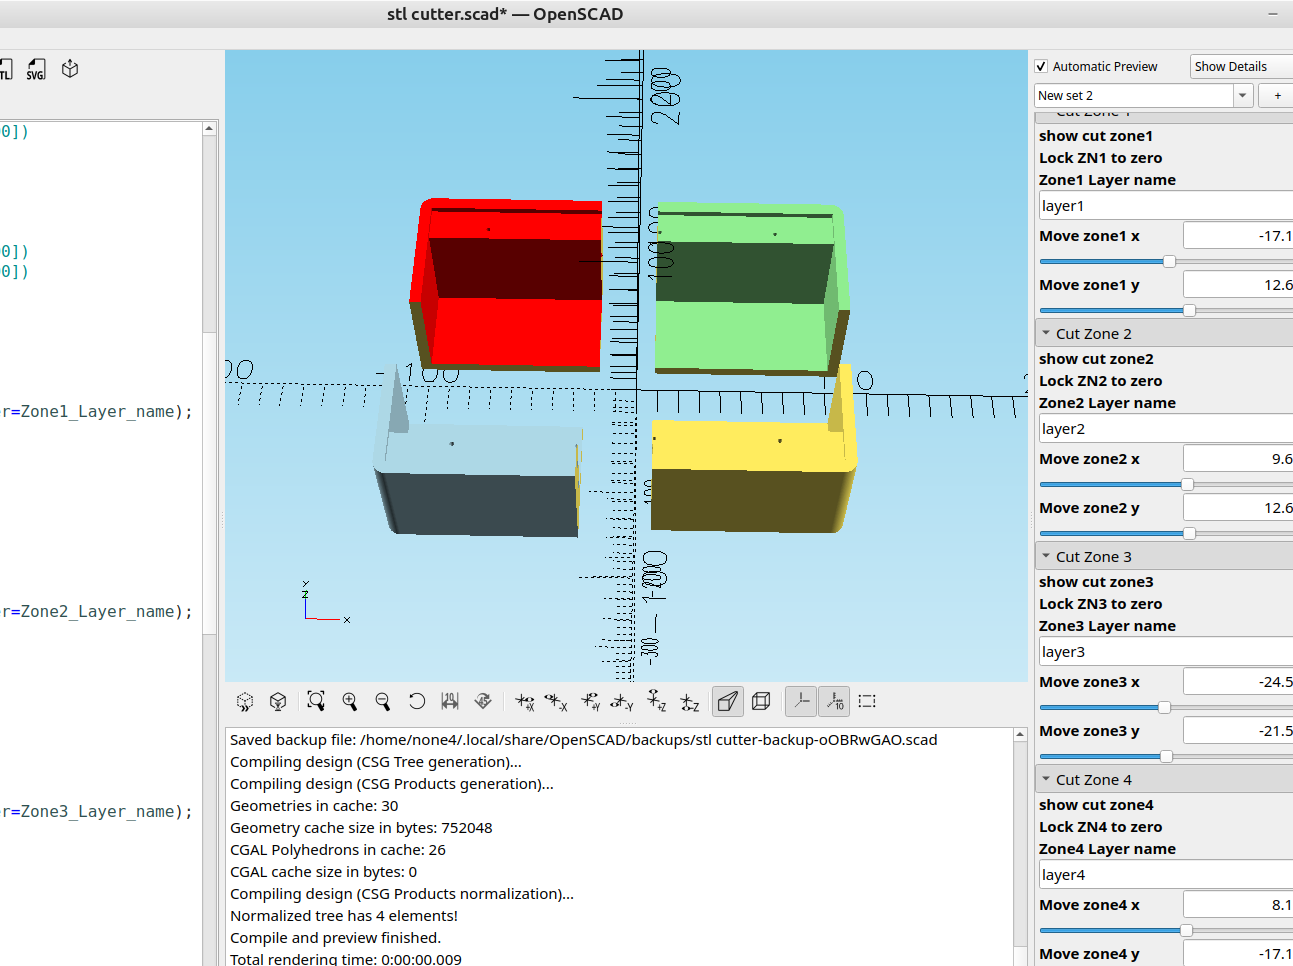Click the plus button to add set
The height and width of the screenshot is (966, 1293).
[x=1277, y=96]
